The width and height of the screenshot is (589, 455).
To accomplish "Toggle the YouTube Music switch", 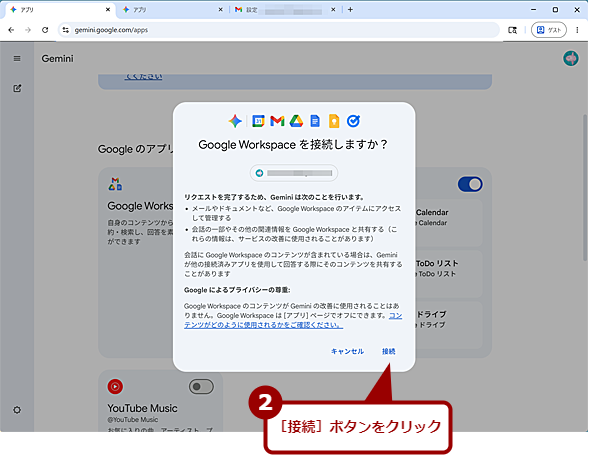I will pos(201,387).
